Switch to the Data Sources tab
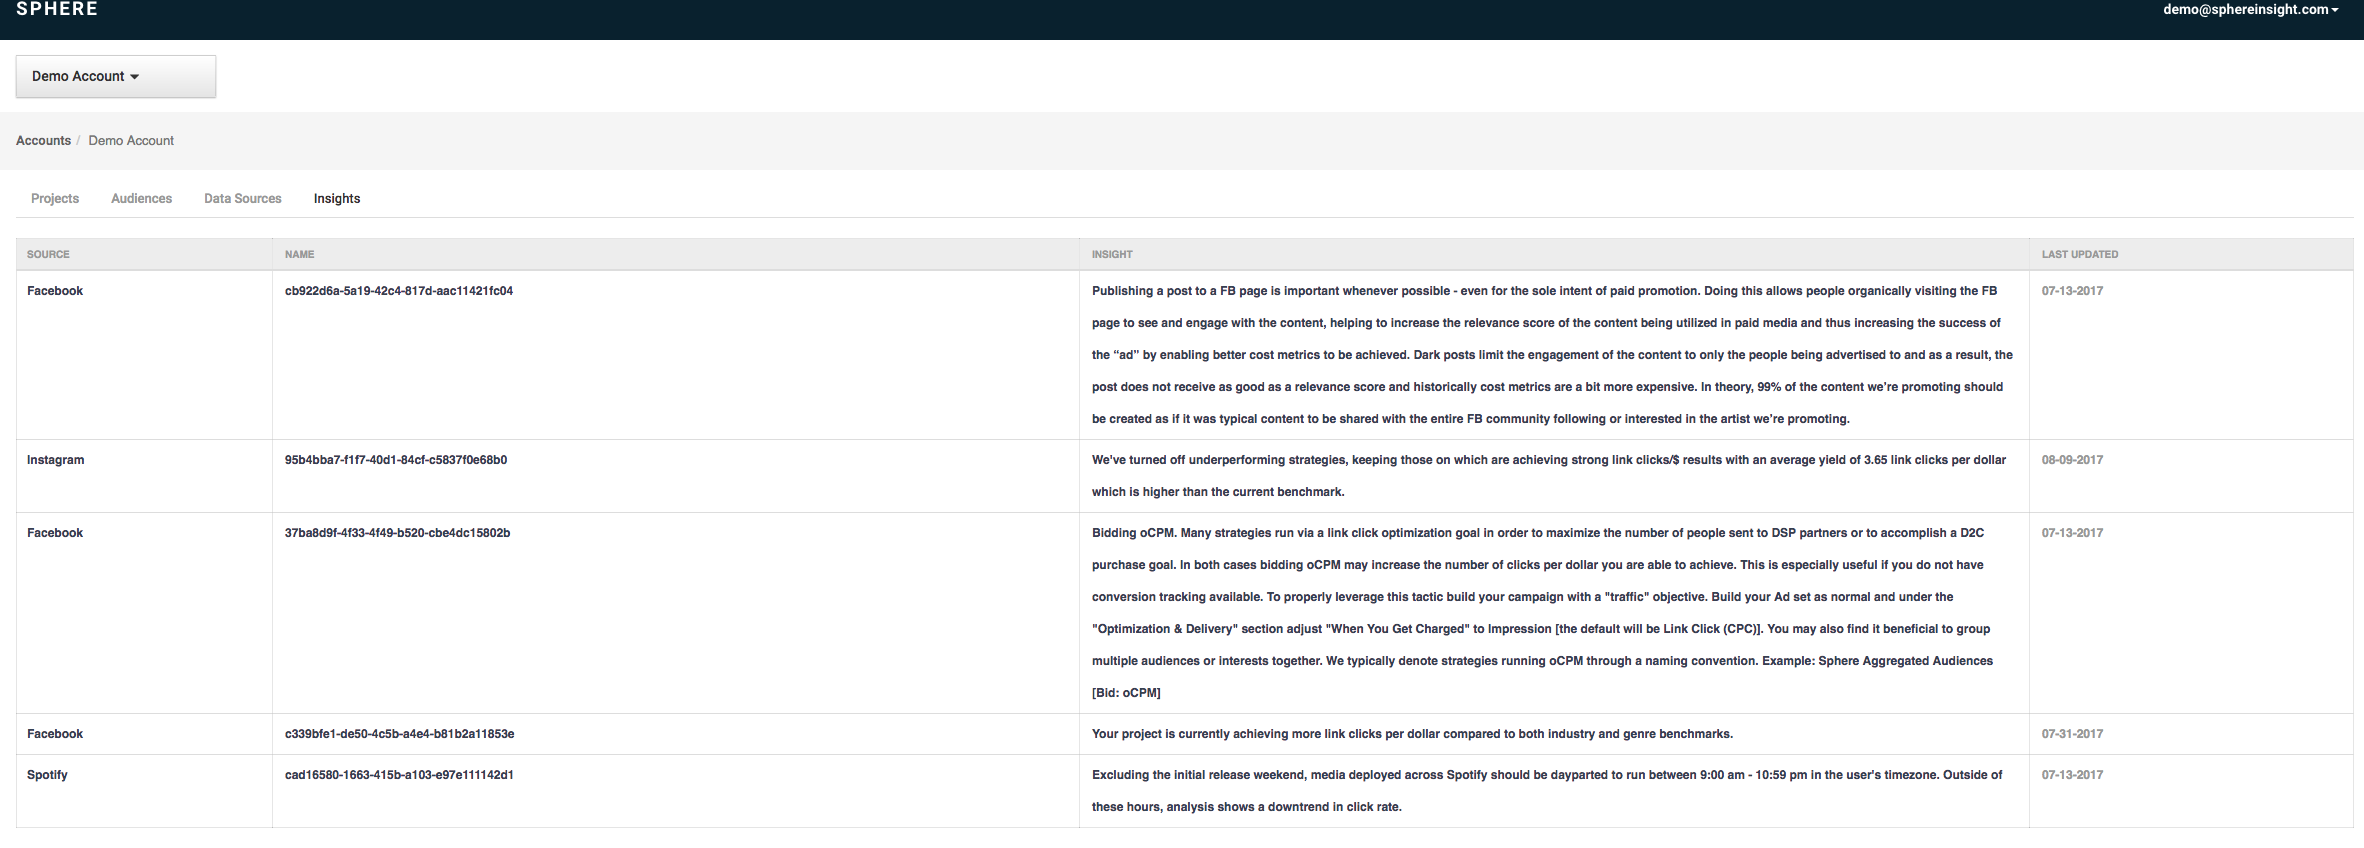 point(243,199)
